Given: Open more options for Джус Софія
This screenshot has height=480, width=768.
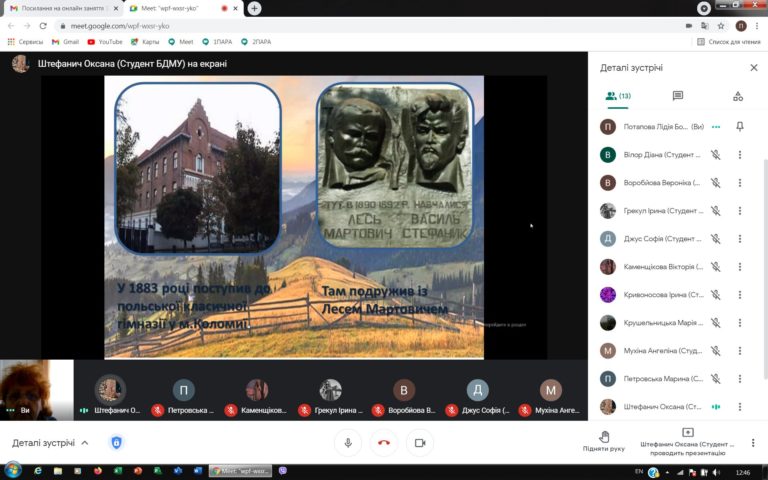Looking at the screenshot, I should point(740,239).
